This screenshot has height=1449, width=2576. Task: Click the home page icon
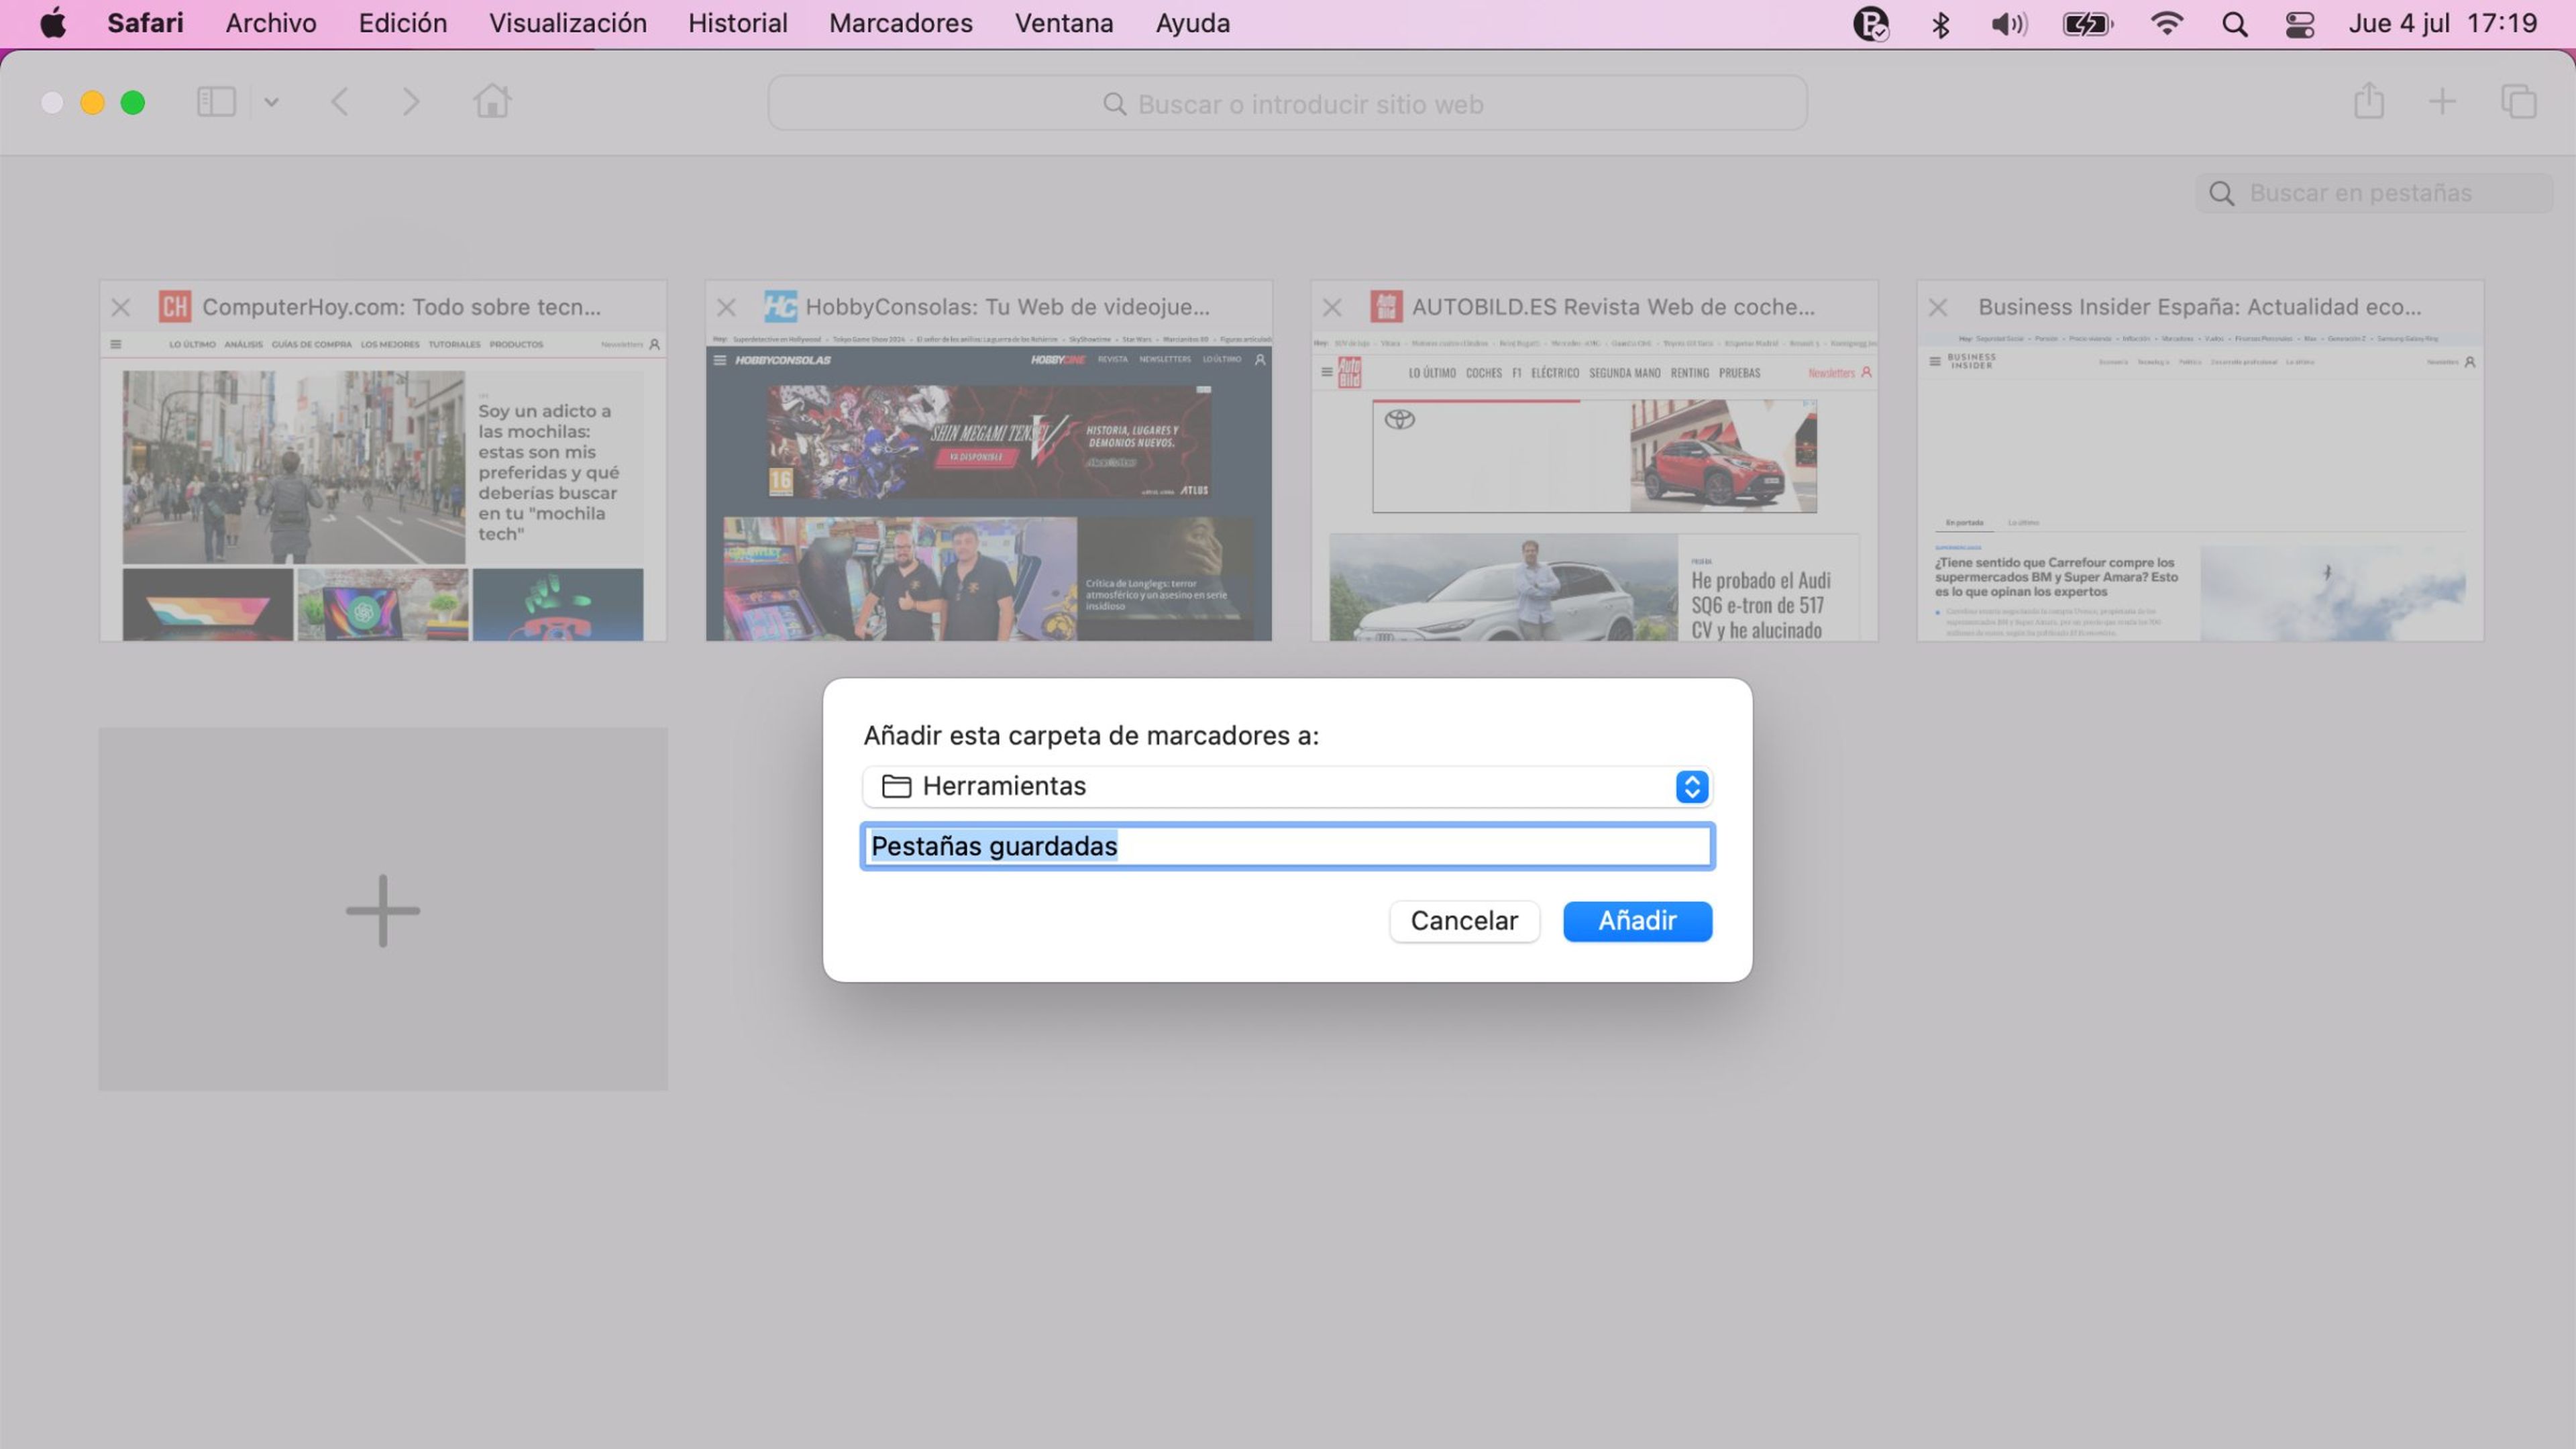tap(492, 101)
